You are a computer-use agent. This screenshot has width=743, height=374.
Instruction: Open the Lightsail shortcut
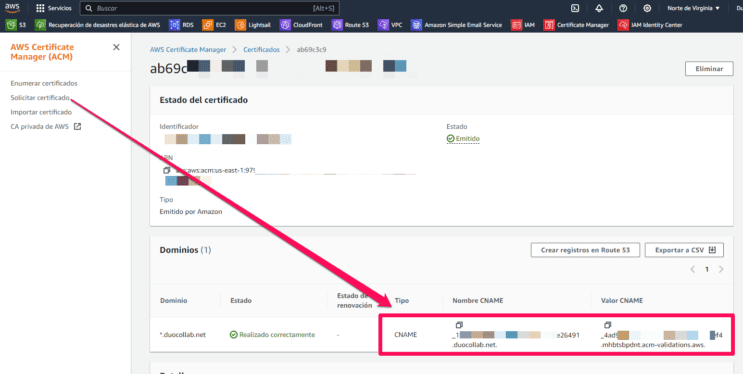pos(254,25)
